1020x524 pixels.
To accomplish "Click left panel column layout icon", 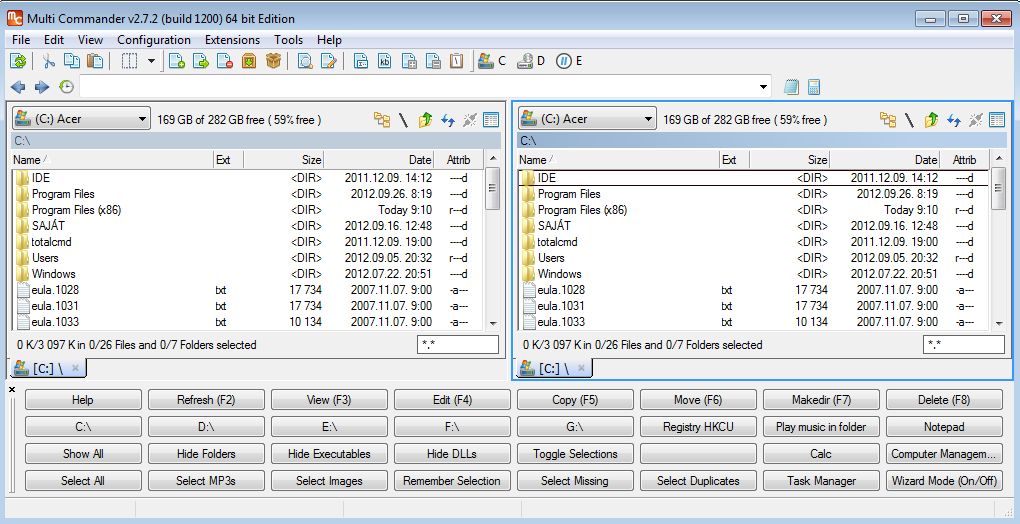I will pos(491,120).
